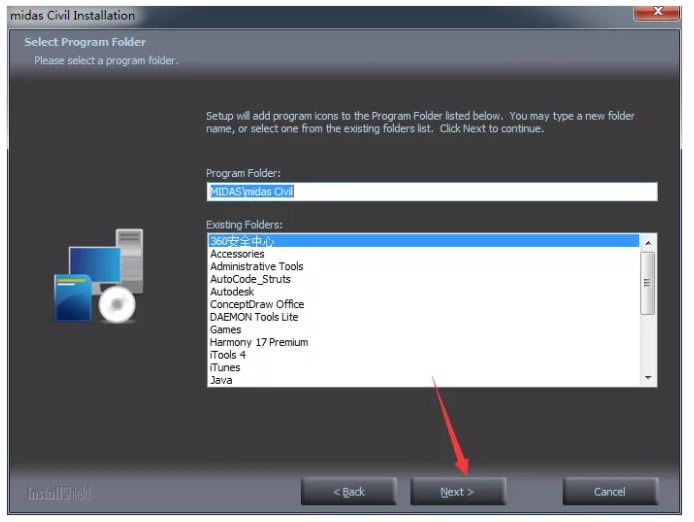Cancel the midas Civil installation

pyautogui.click(x=609, y=492)
